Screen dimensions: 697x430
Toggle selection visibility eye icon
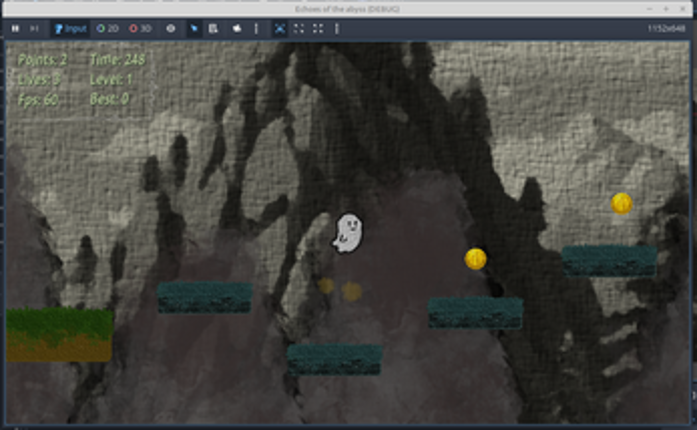point(171,29)
